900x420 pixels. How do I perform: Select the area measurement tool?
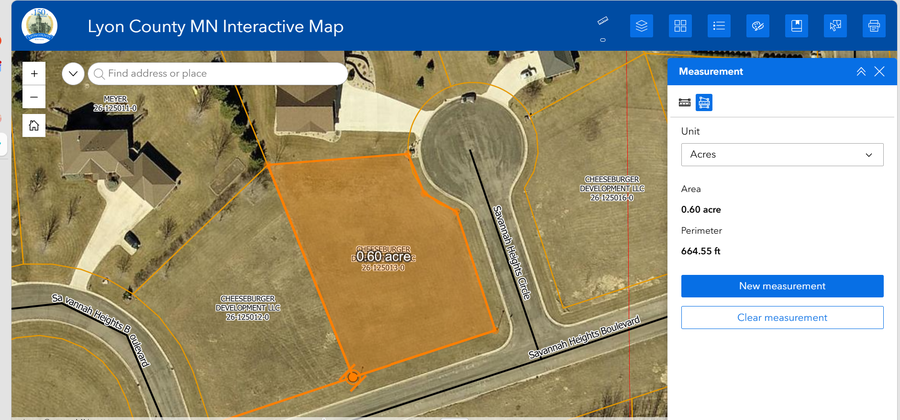(x=704, y=102)
